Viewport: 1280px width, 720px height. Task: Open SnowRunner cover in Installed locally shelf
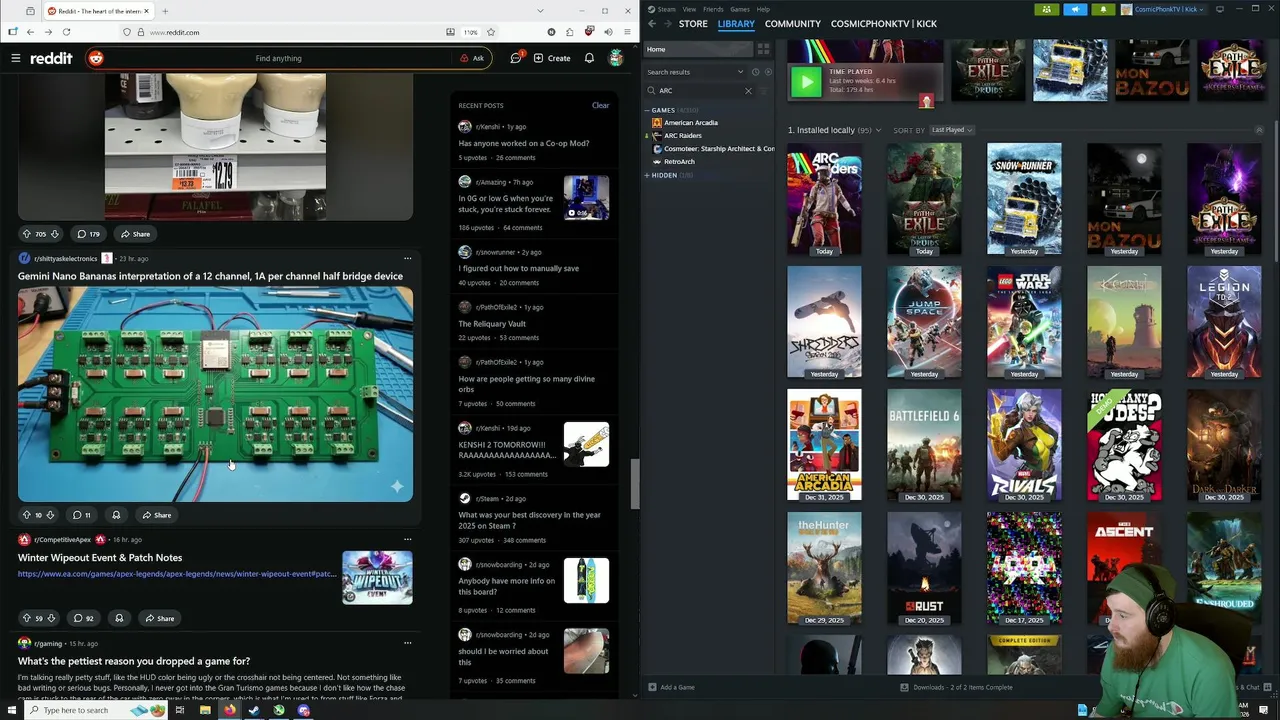(x=1024, y=199)
